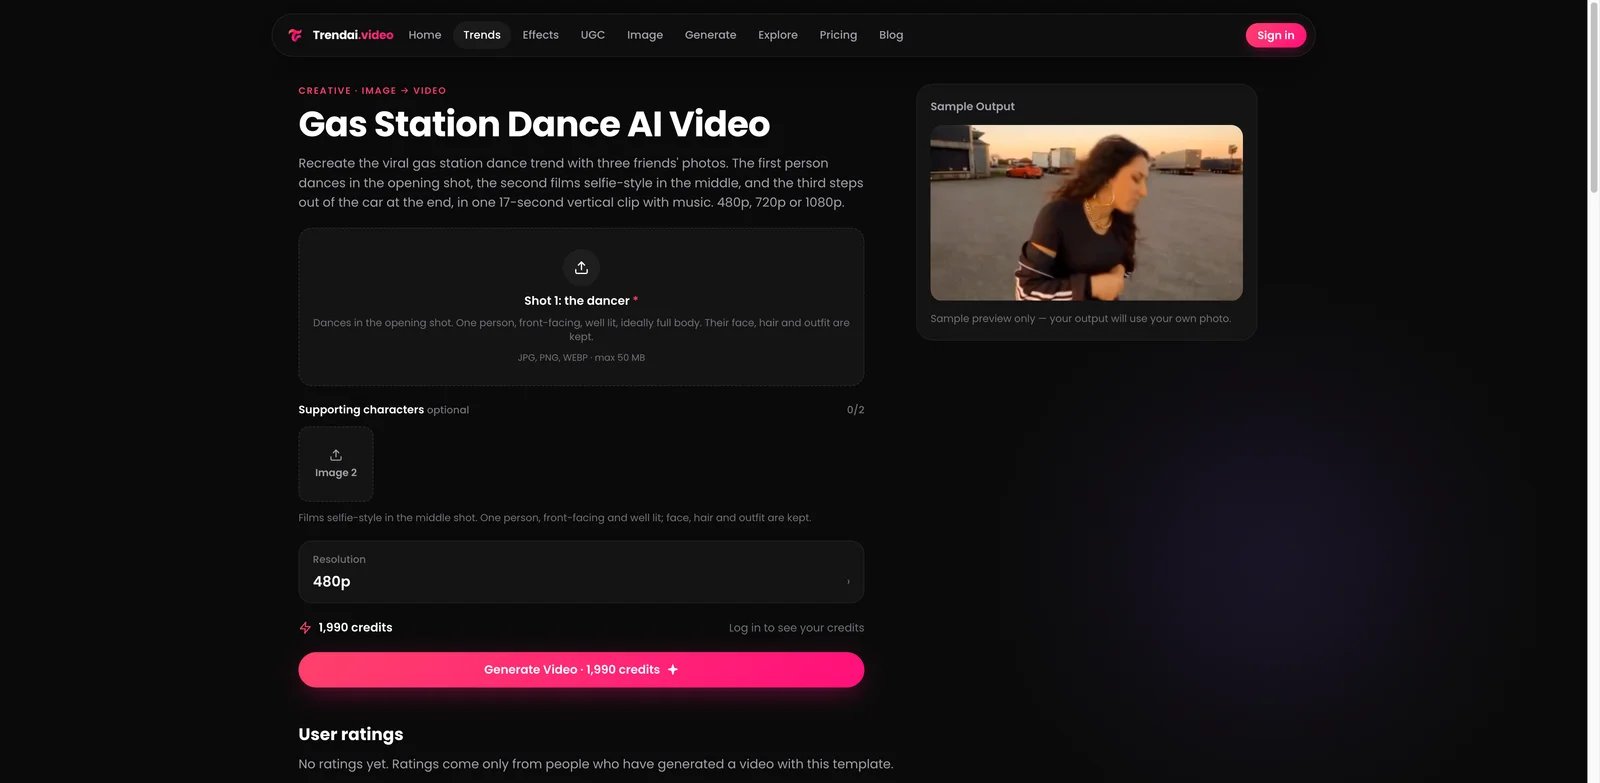Click the Trendai.video brand name
1600x783 pixels.
click(353, 35)
